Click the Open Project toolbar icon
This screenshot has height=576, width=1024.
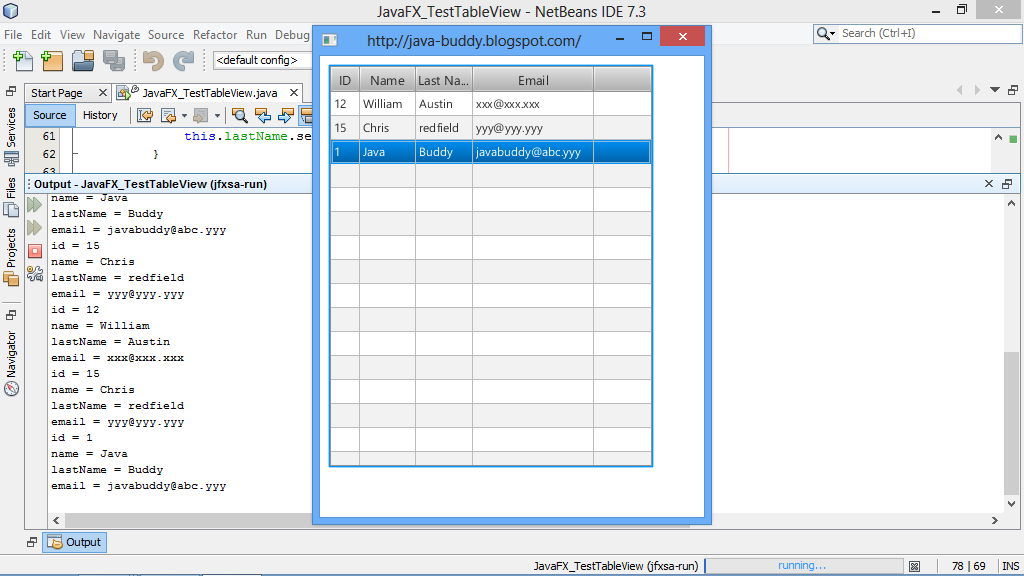pos(83,61)
